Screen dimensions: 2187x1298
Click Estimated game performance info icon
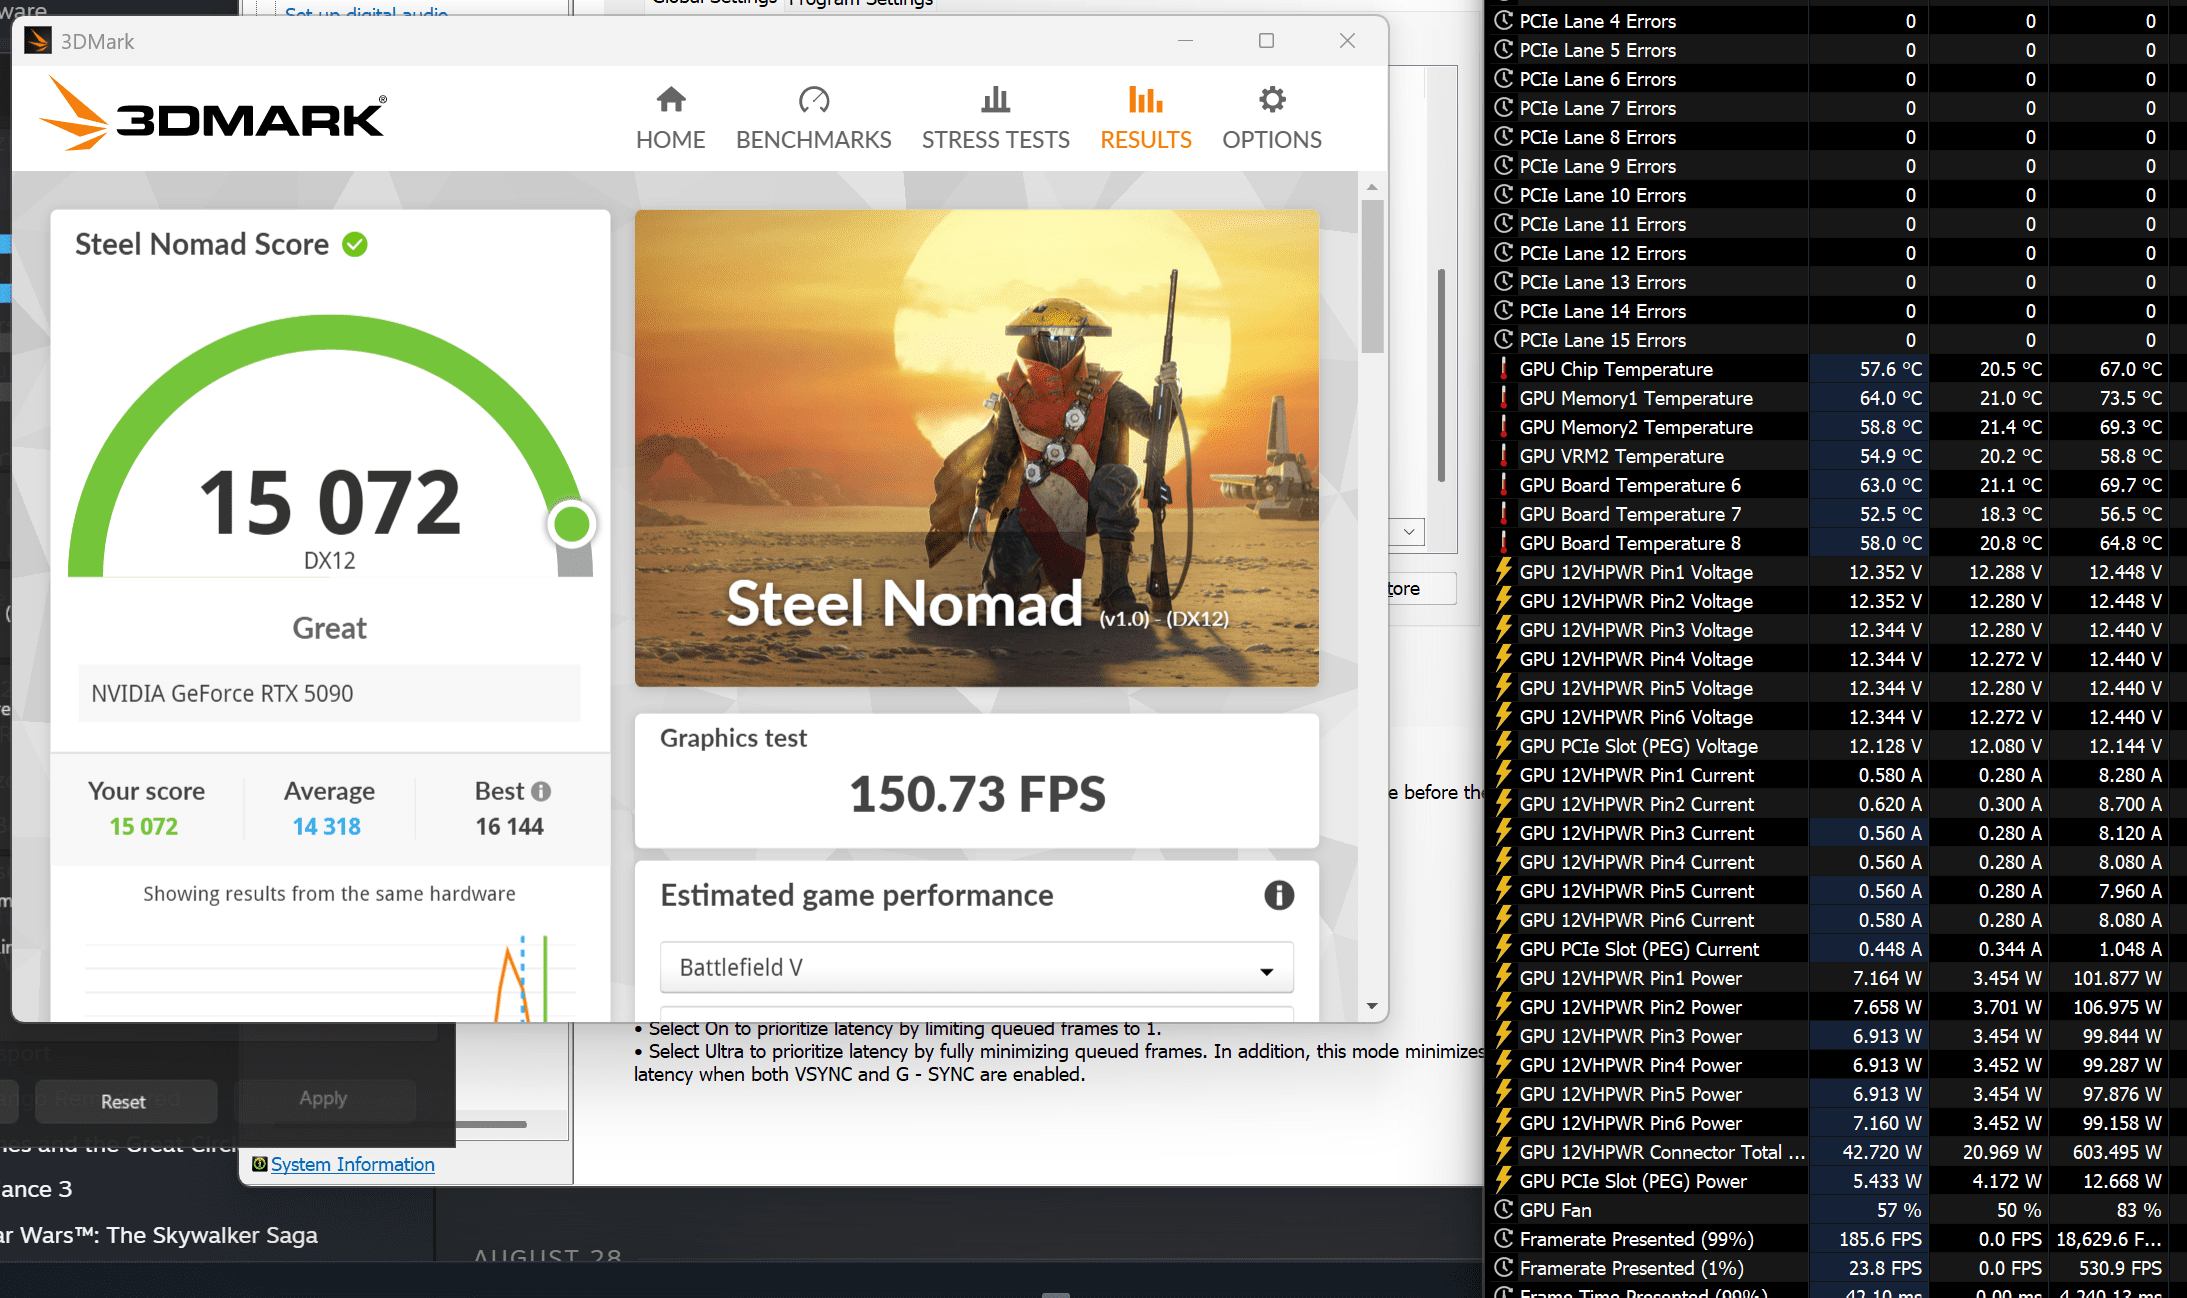pyautogui.click(x=1278, y=895)
